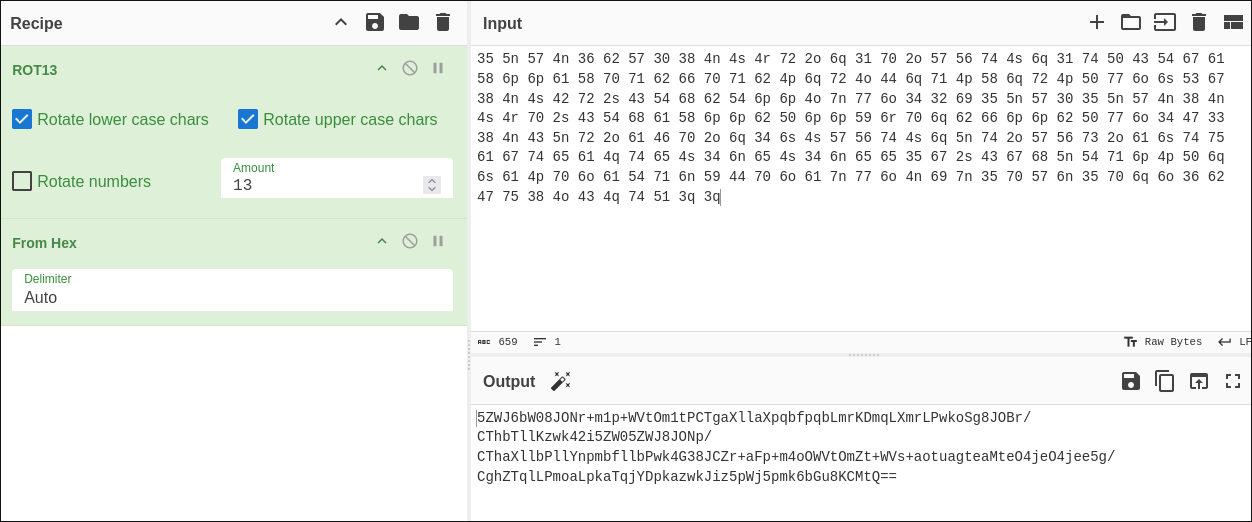This screenshot has height=522, width=1252.
Task: Save output to file
Action: tap(1131, 381)
